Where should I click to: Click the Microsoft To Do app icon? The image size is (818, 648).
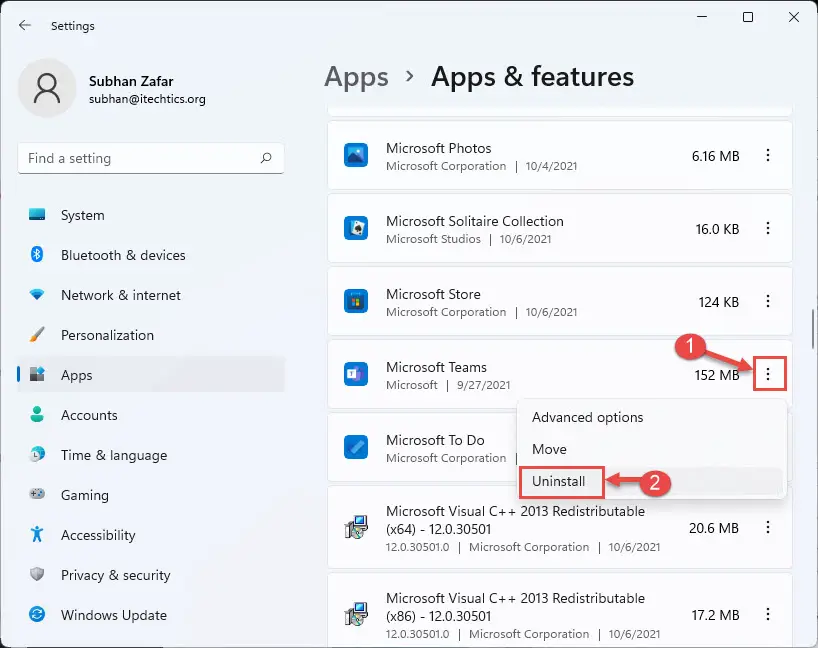tap(356, 448)
